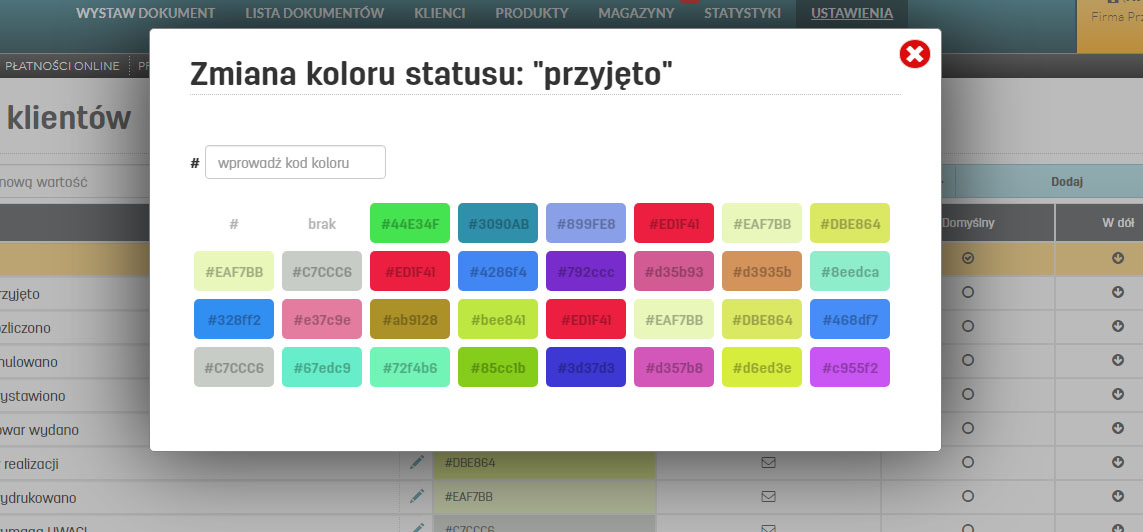Select the green #85cc1b swatch
The image size is (1143, 532).
click(498, 367)
